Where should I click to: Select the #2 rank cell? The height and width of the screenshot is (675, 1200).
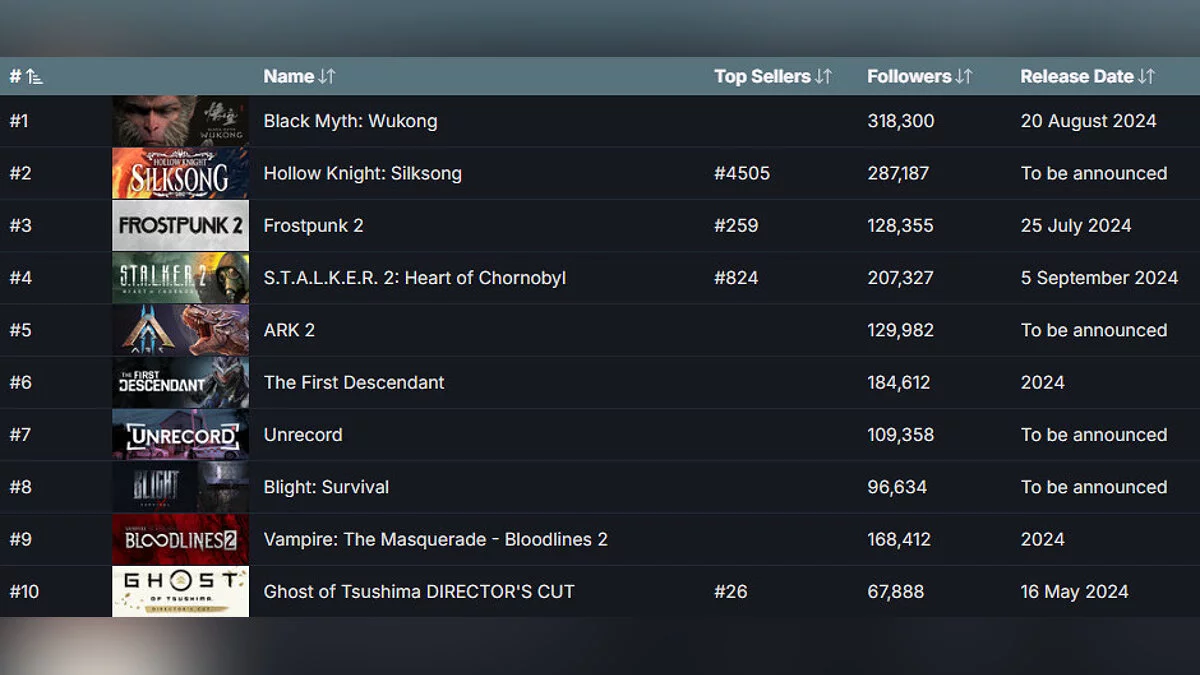click(x=20, y=173)
